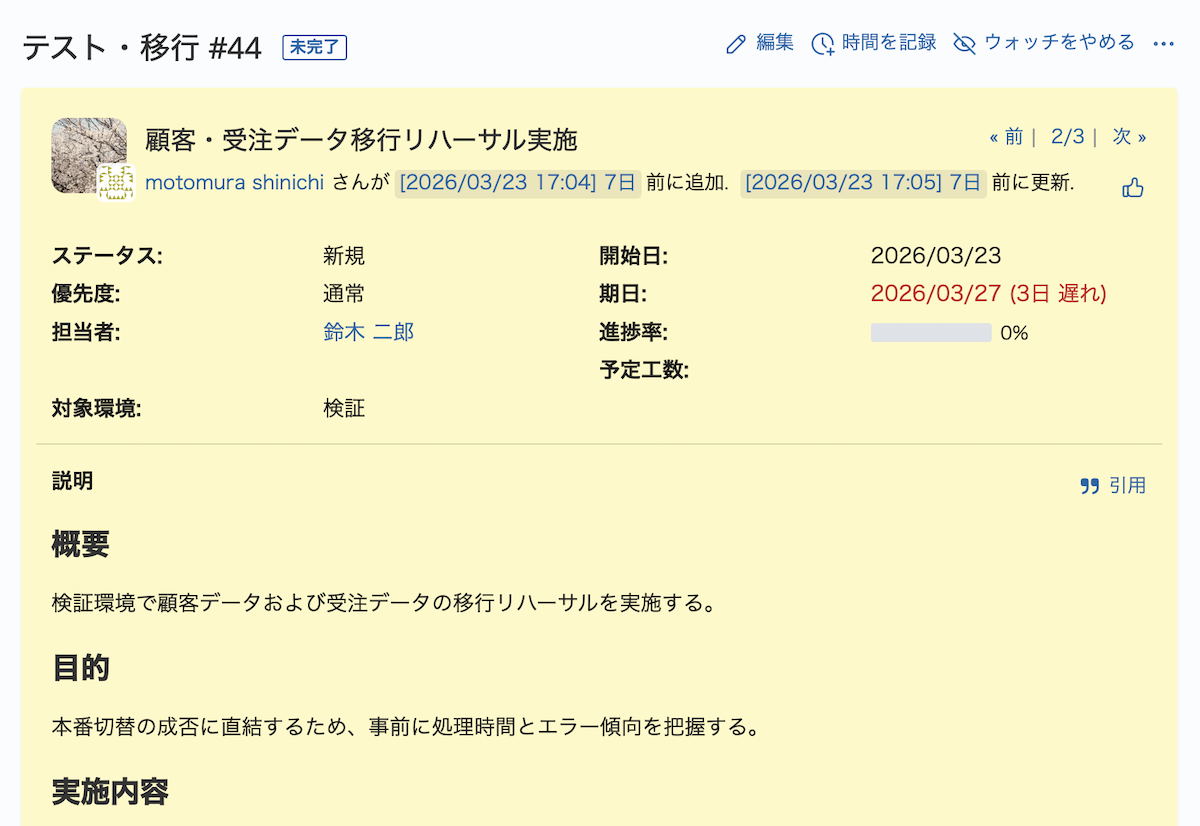Click the 17:04 created timestamp link
The image size is (1200, 826).
coord(517,183)
